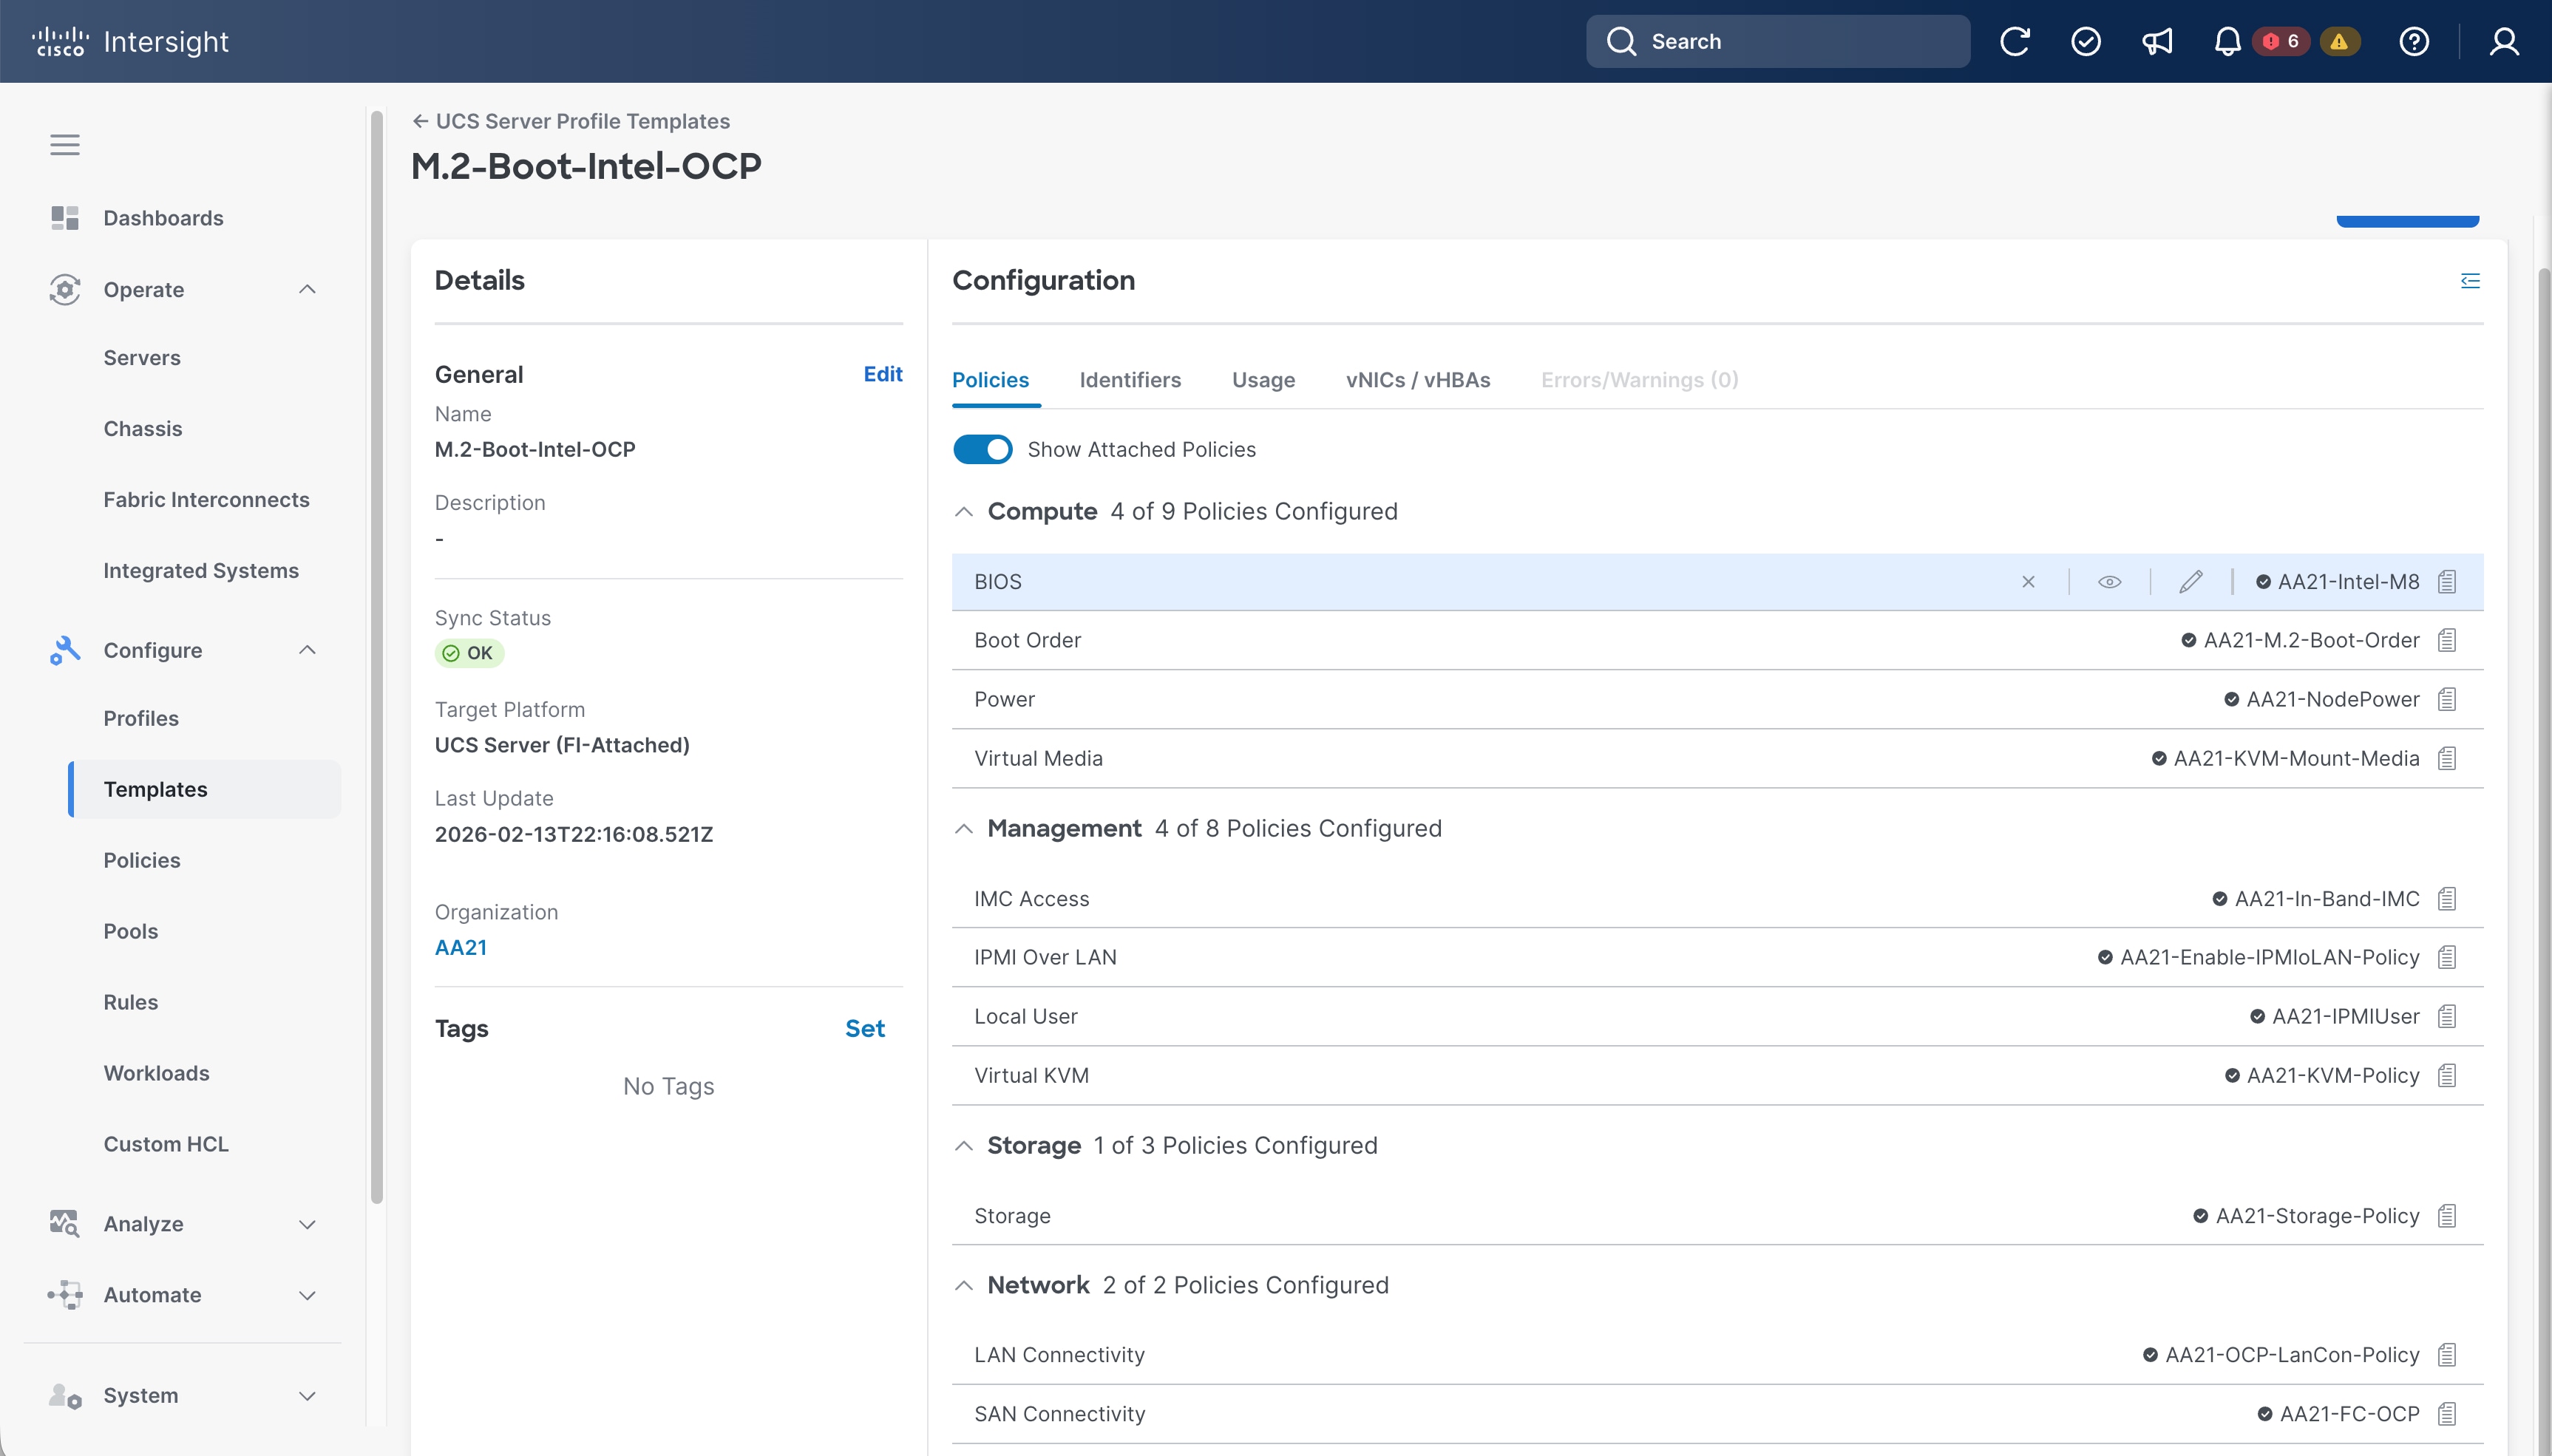Screen dimensions: 2552x1456
Task: Click the details icon next to AA21-M.2-Boot-Order
Action: tap(2447, 640)
